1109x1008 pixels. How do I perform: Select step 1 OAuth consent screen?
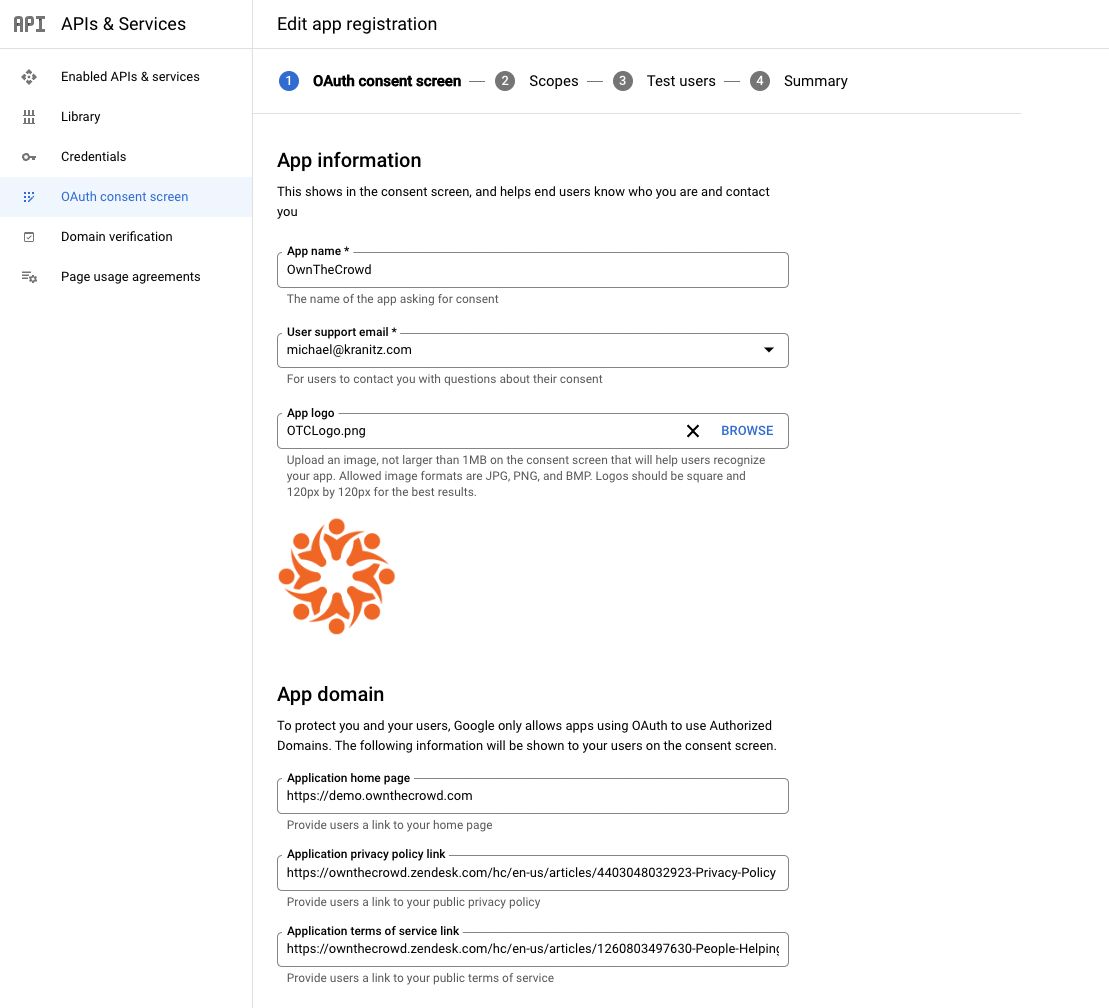386,81
